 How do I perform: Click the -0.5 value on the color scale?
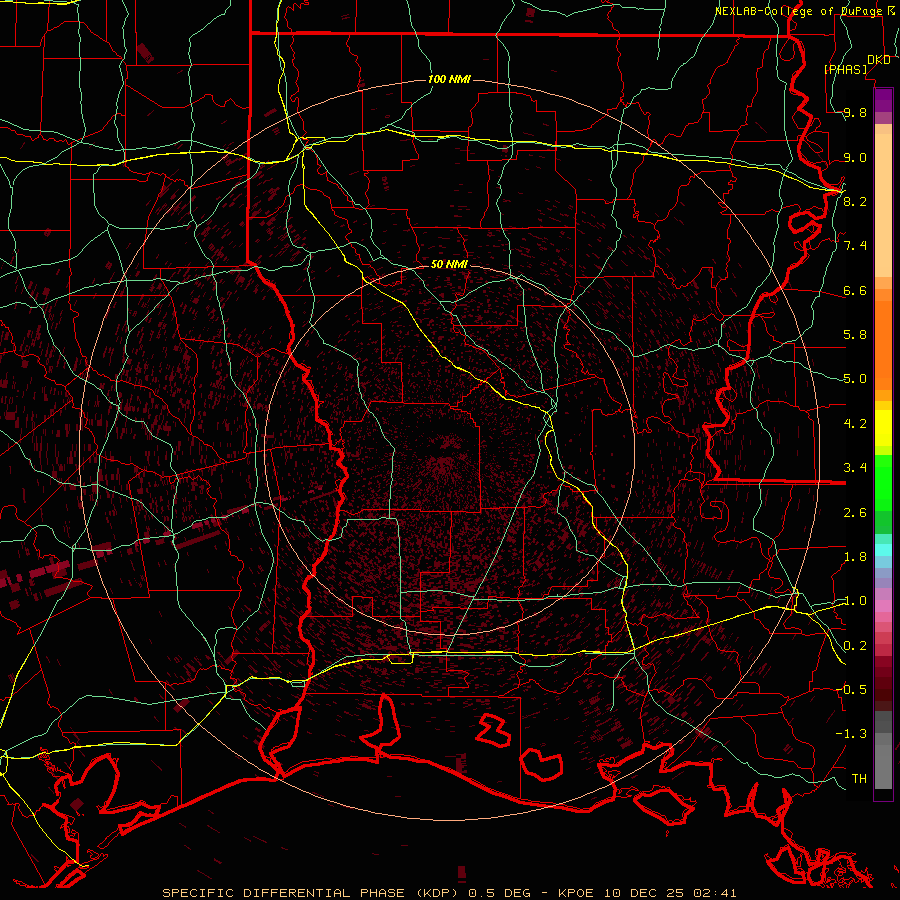851,690
